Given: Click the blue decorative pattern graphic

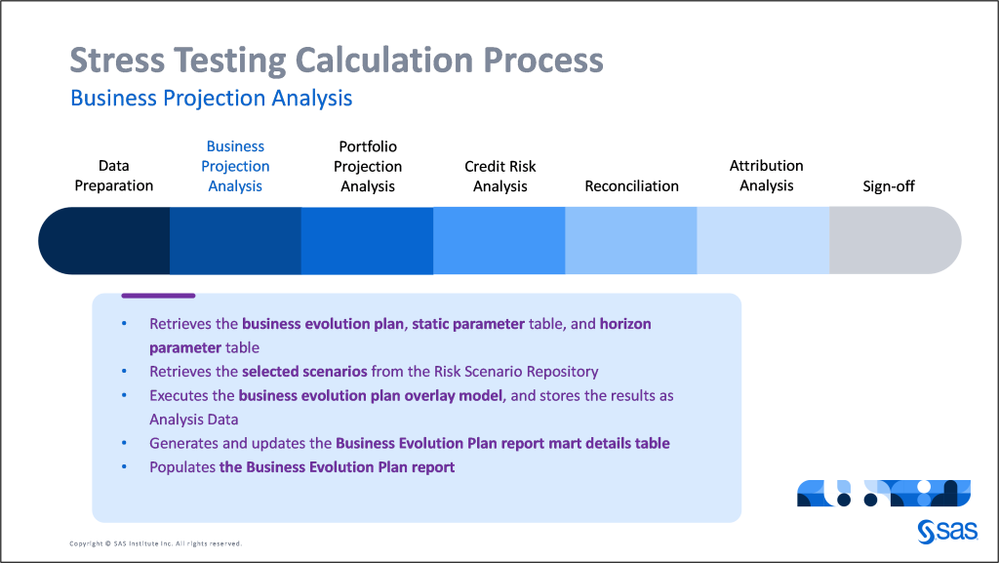Looking at the screenshot, I should click(x=883, y=493).
